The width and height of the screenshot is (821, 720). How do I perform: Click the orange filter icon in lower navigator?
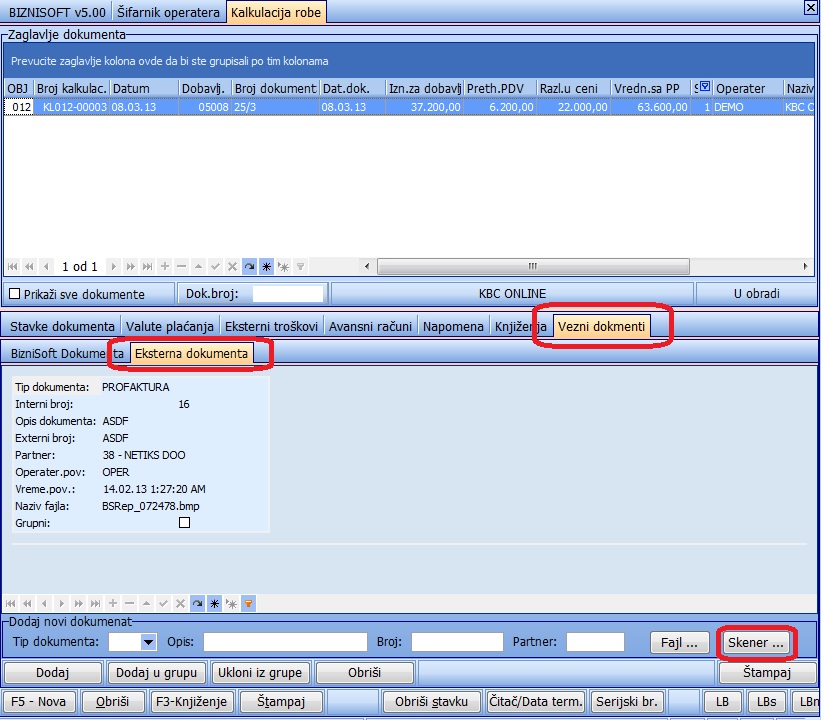click(248, 604)
